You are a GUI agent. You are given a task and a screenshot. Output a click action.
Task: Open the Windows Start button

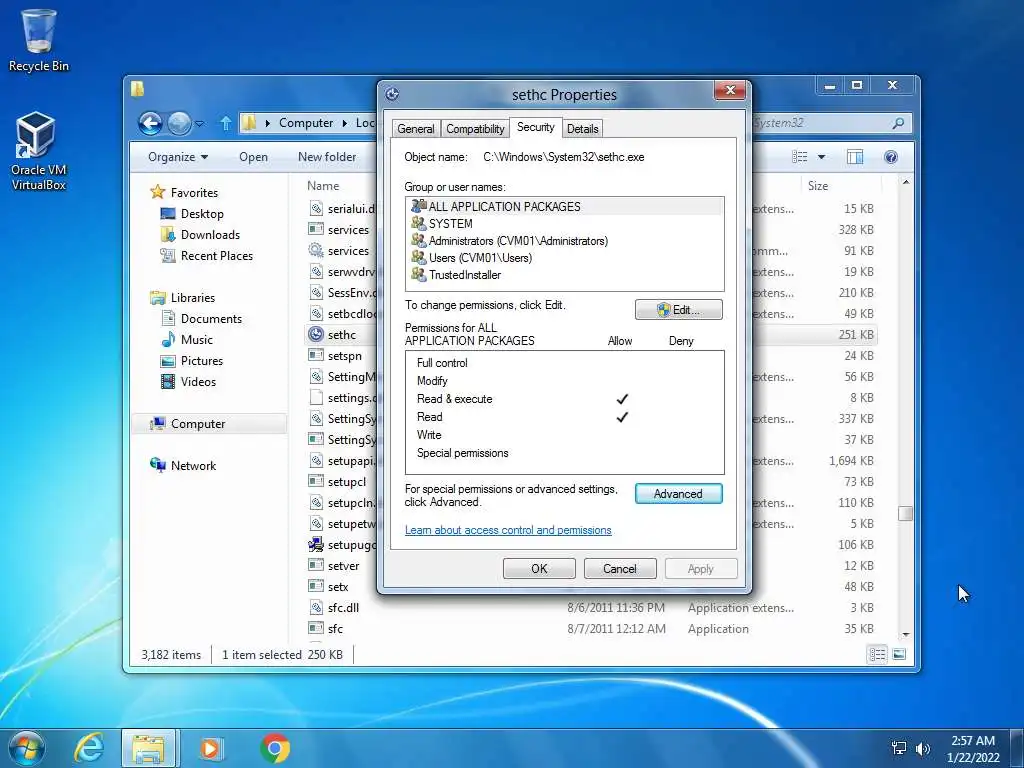tap(26, 748)
